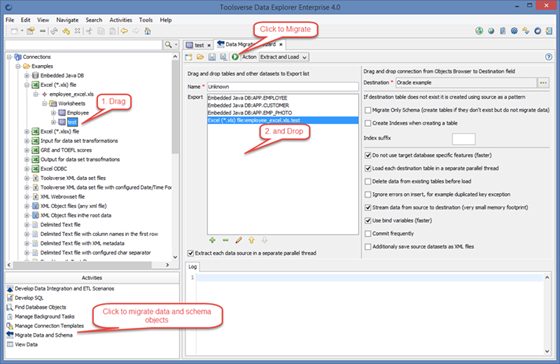
Task: Open Develop Data Integration and ETL Scenarios
Action: [x=64, y=289]
